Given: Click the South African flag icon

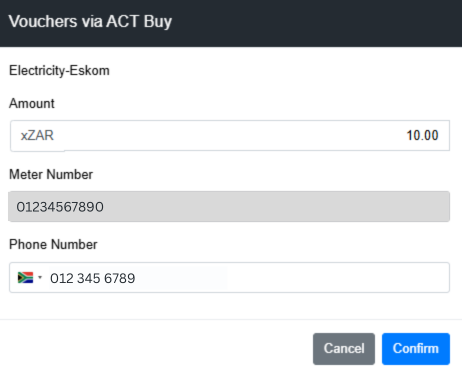Looking at the screenshot, I should 25,277.
